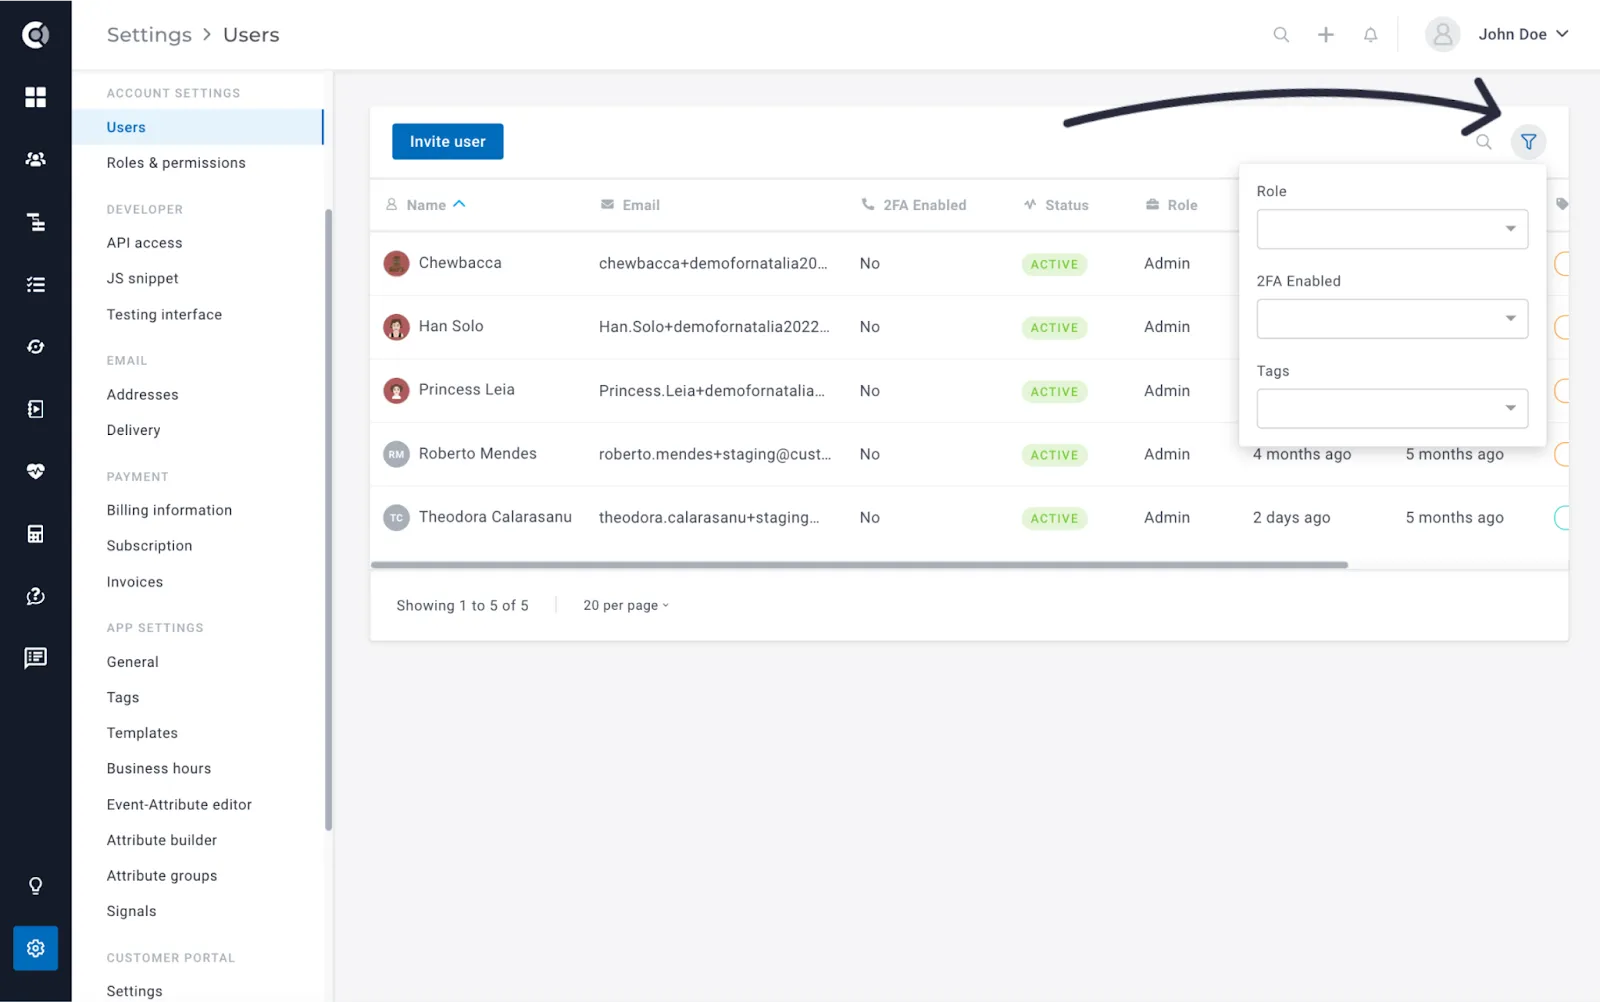Click the plus add icon in top bar

point(1326,35)
